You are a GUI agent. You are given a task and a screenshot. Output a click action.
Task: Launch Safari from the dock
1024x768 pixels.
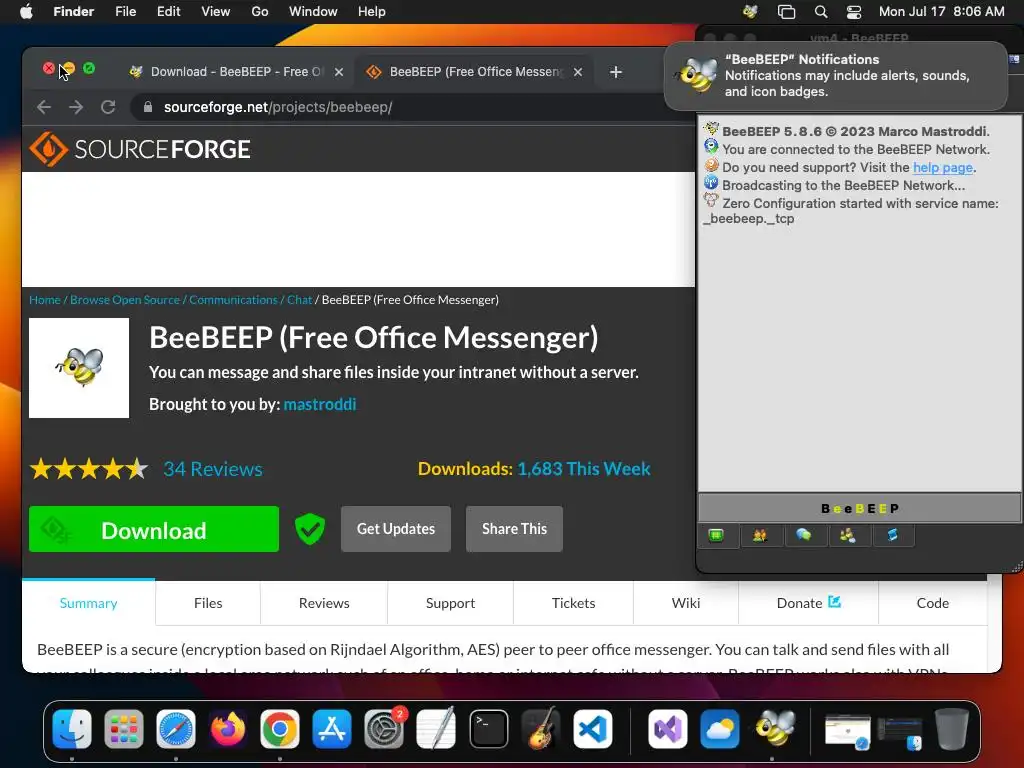pos(176,729)
